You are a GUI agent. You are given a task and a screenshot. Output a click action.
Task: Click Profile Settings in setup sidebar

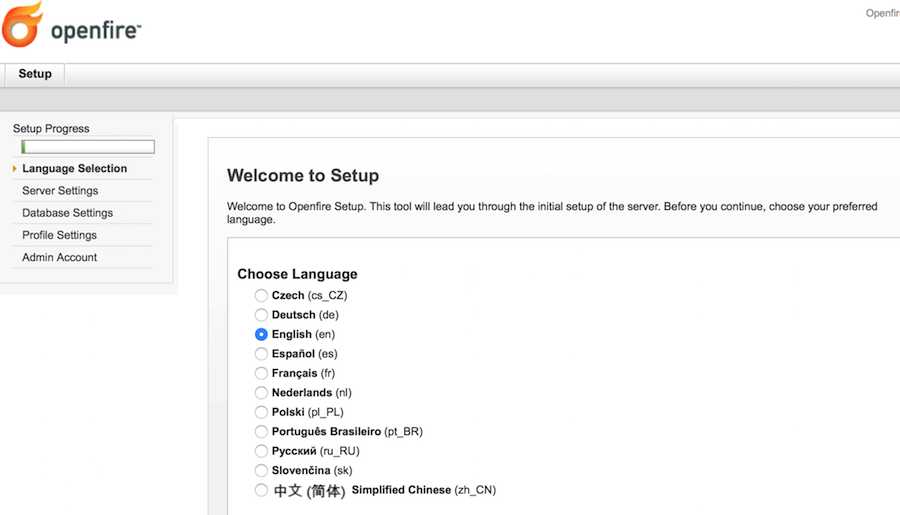click(x=59, y=235)
